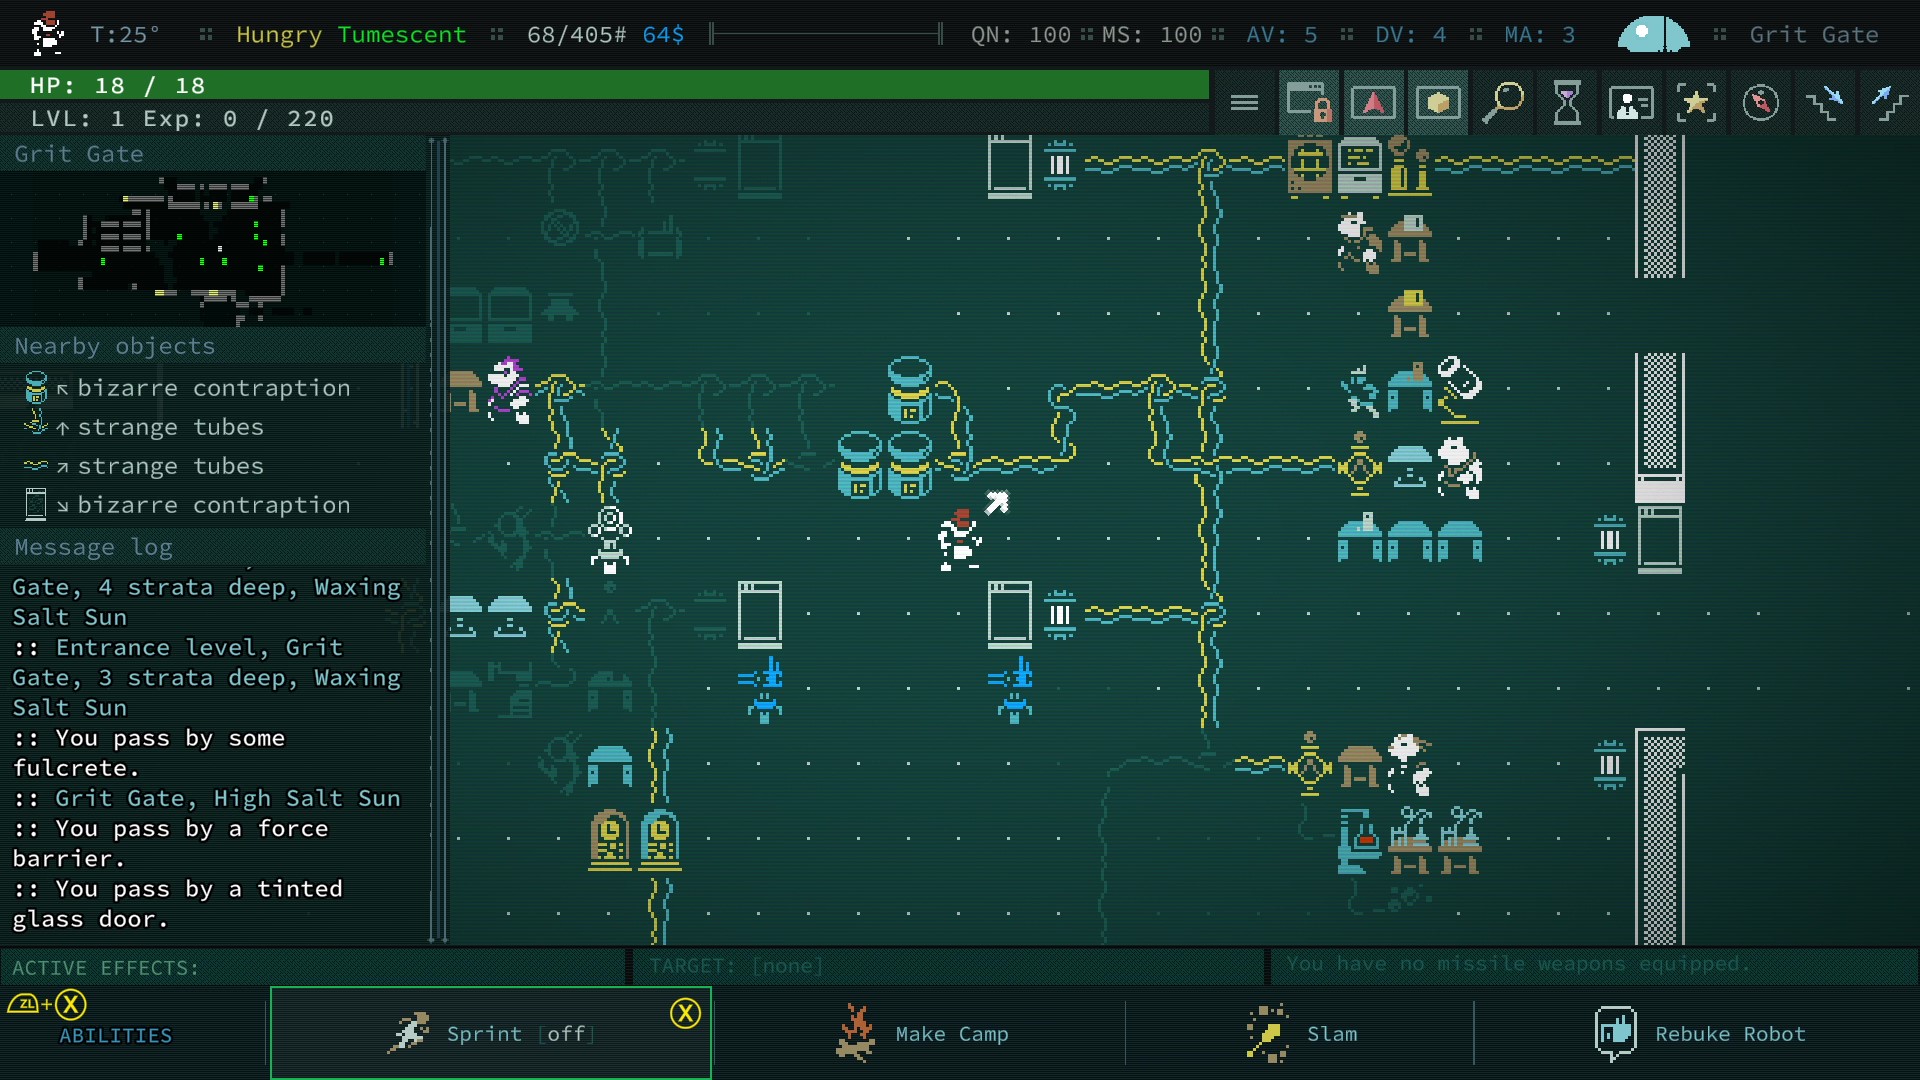The width and height of the screenshot is (1920, 1080).
Task: Click the hourglass icon to wait
Action: (x=1566, y=102)
